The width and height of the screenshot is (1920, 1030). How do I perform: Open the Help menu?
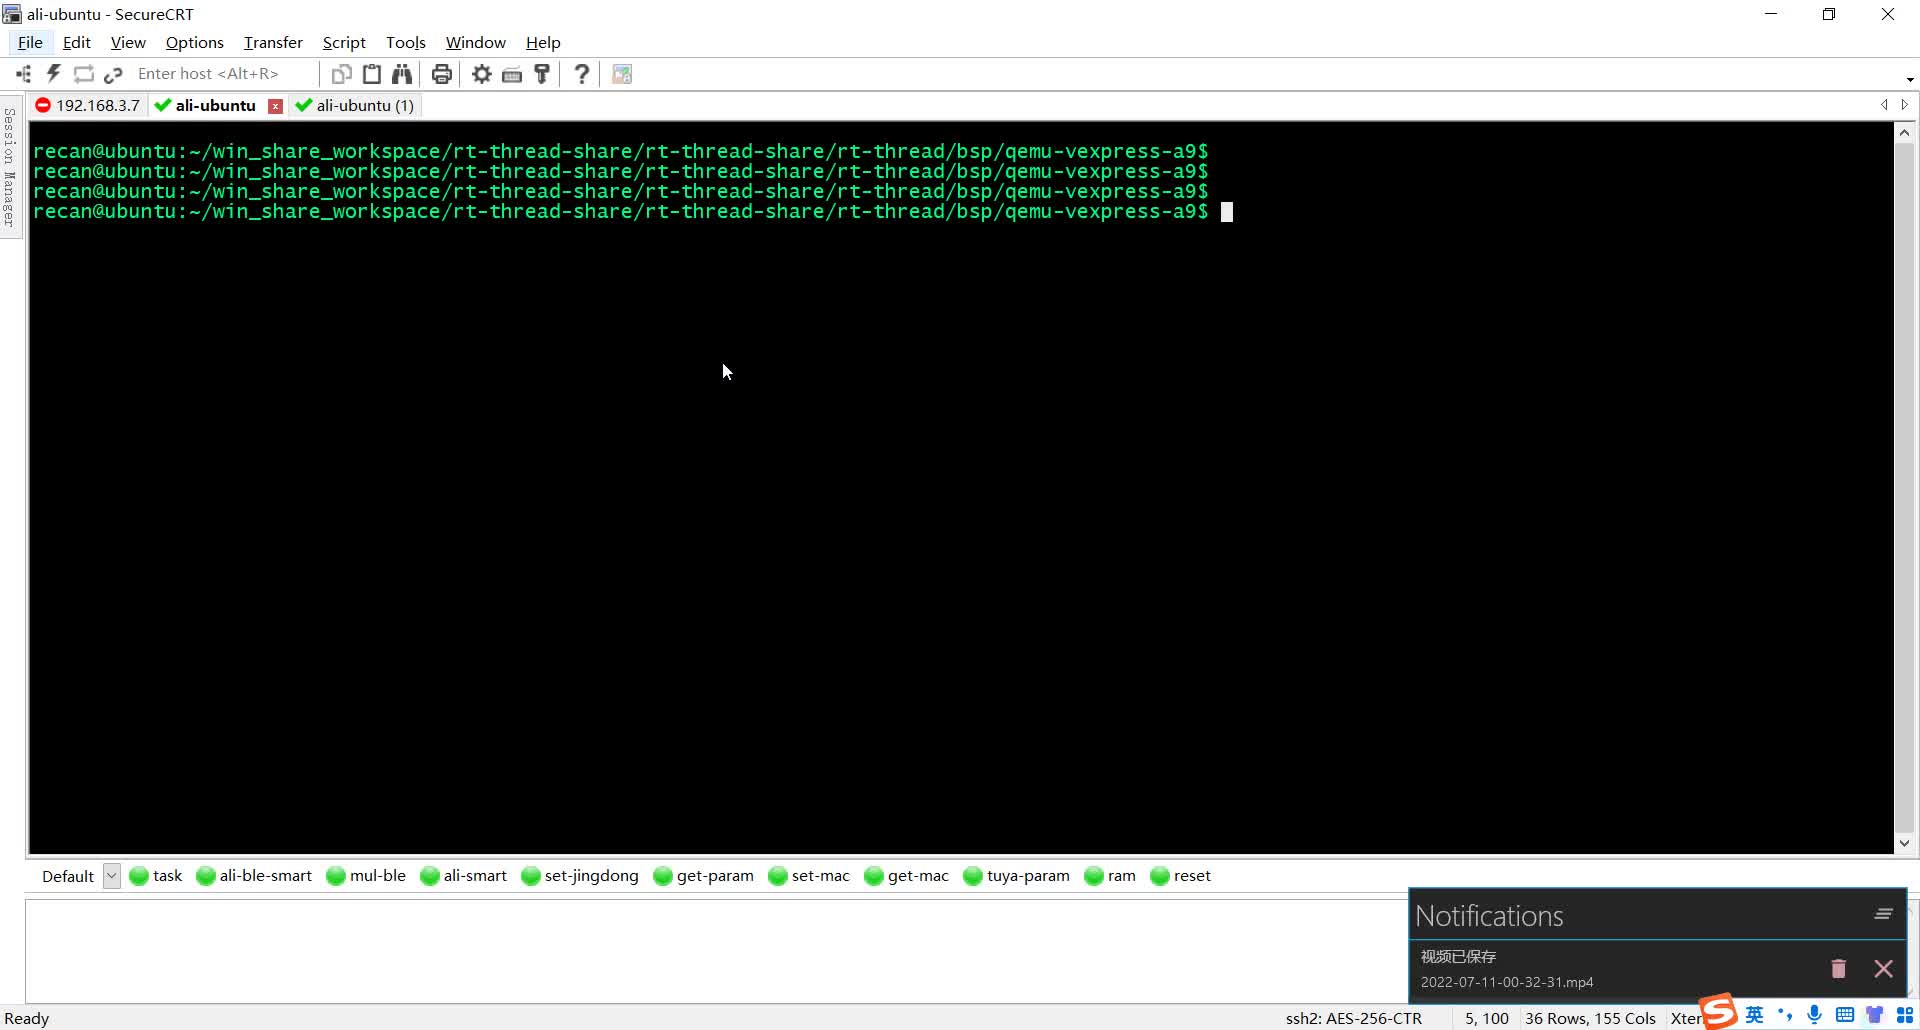point(543,42)
